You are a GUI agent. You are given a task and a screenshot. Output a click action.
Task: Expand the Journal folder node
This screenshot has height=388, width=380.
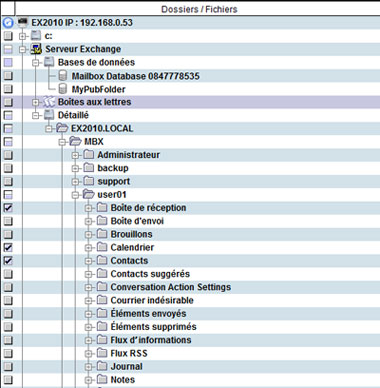coord(88,367)
